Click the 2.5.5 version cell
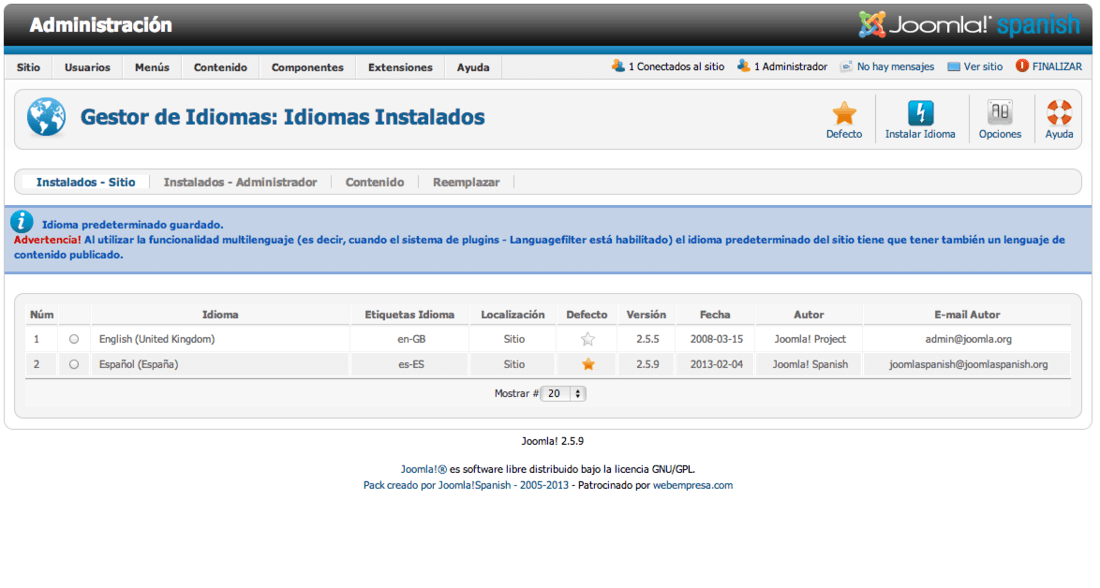Screen dimensions: 1100x588 click(648, 339)
